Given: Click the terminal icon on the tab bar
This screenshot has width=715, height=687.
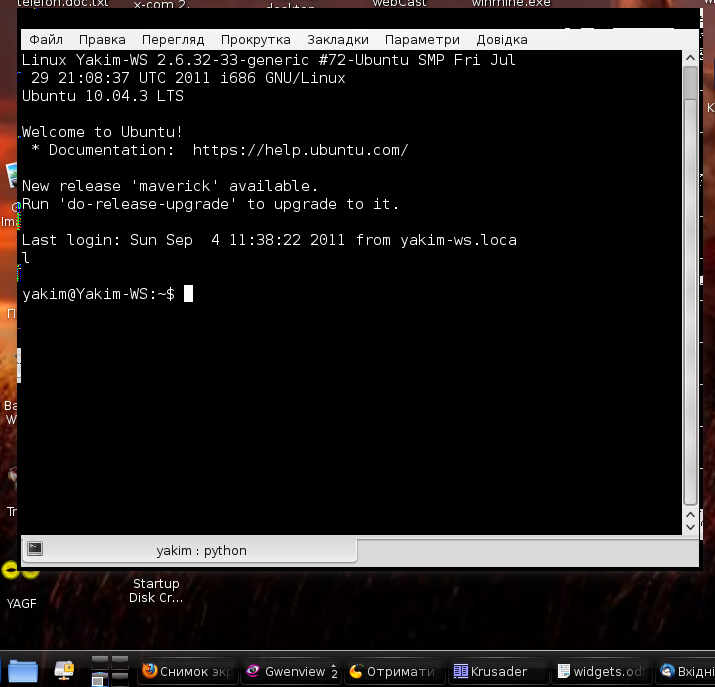Looking at the screenshot, I should [x=35, y=548].
